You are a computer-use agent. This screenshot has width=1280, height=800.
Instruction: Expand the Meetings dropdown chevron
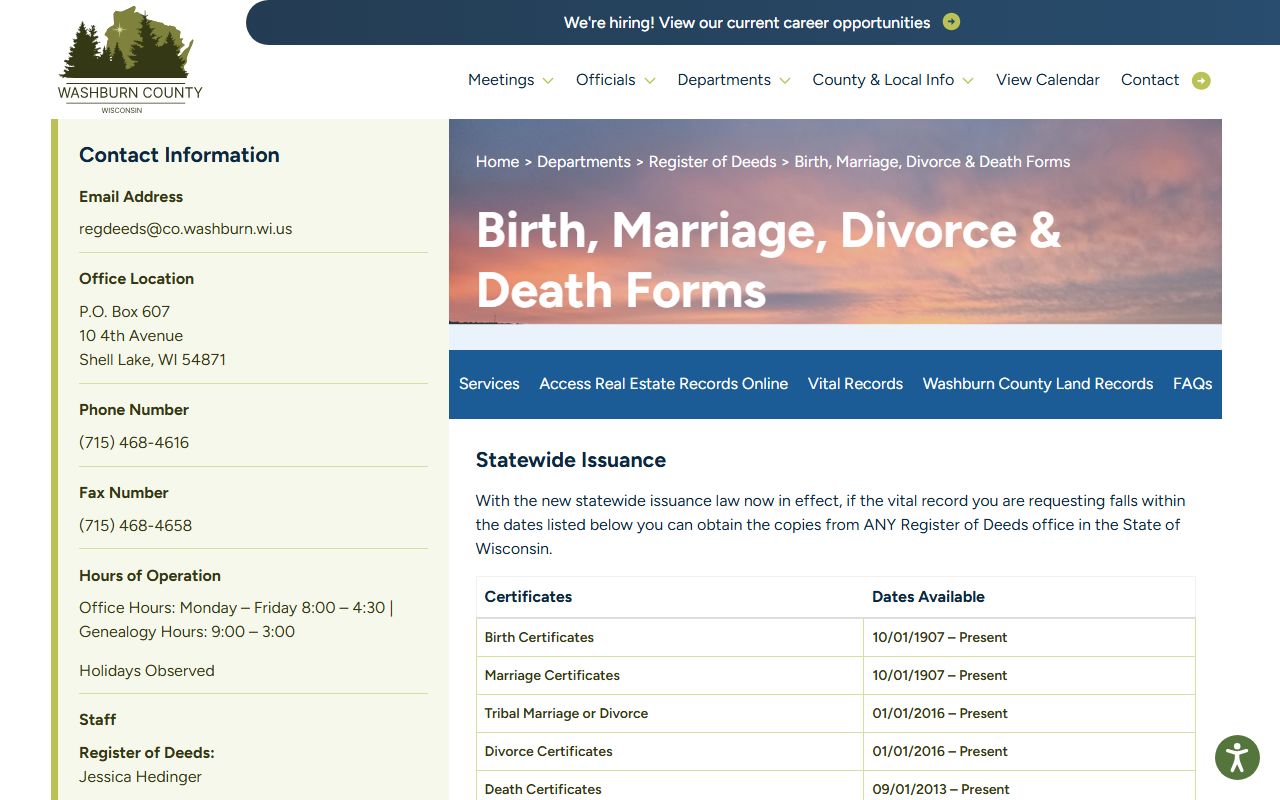(x=548, y=81)
